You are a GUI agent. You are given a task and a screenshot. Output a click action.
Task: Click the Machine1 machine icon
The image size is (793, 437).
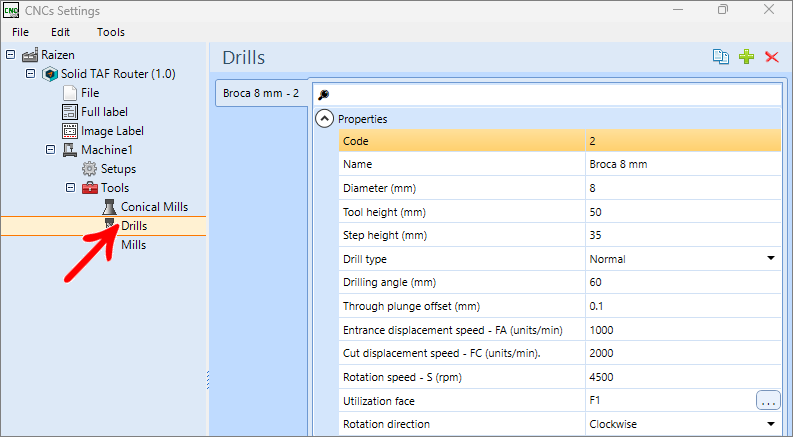[x=69, y=150]
